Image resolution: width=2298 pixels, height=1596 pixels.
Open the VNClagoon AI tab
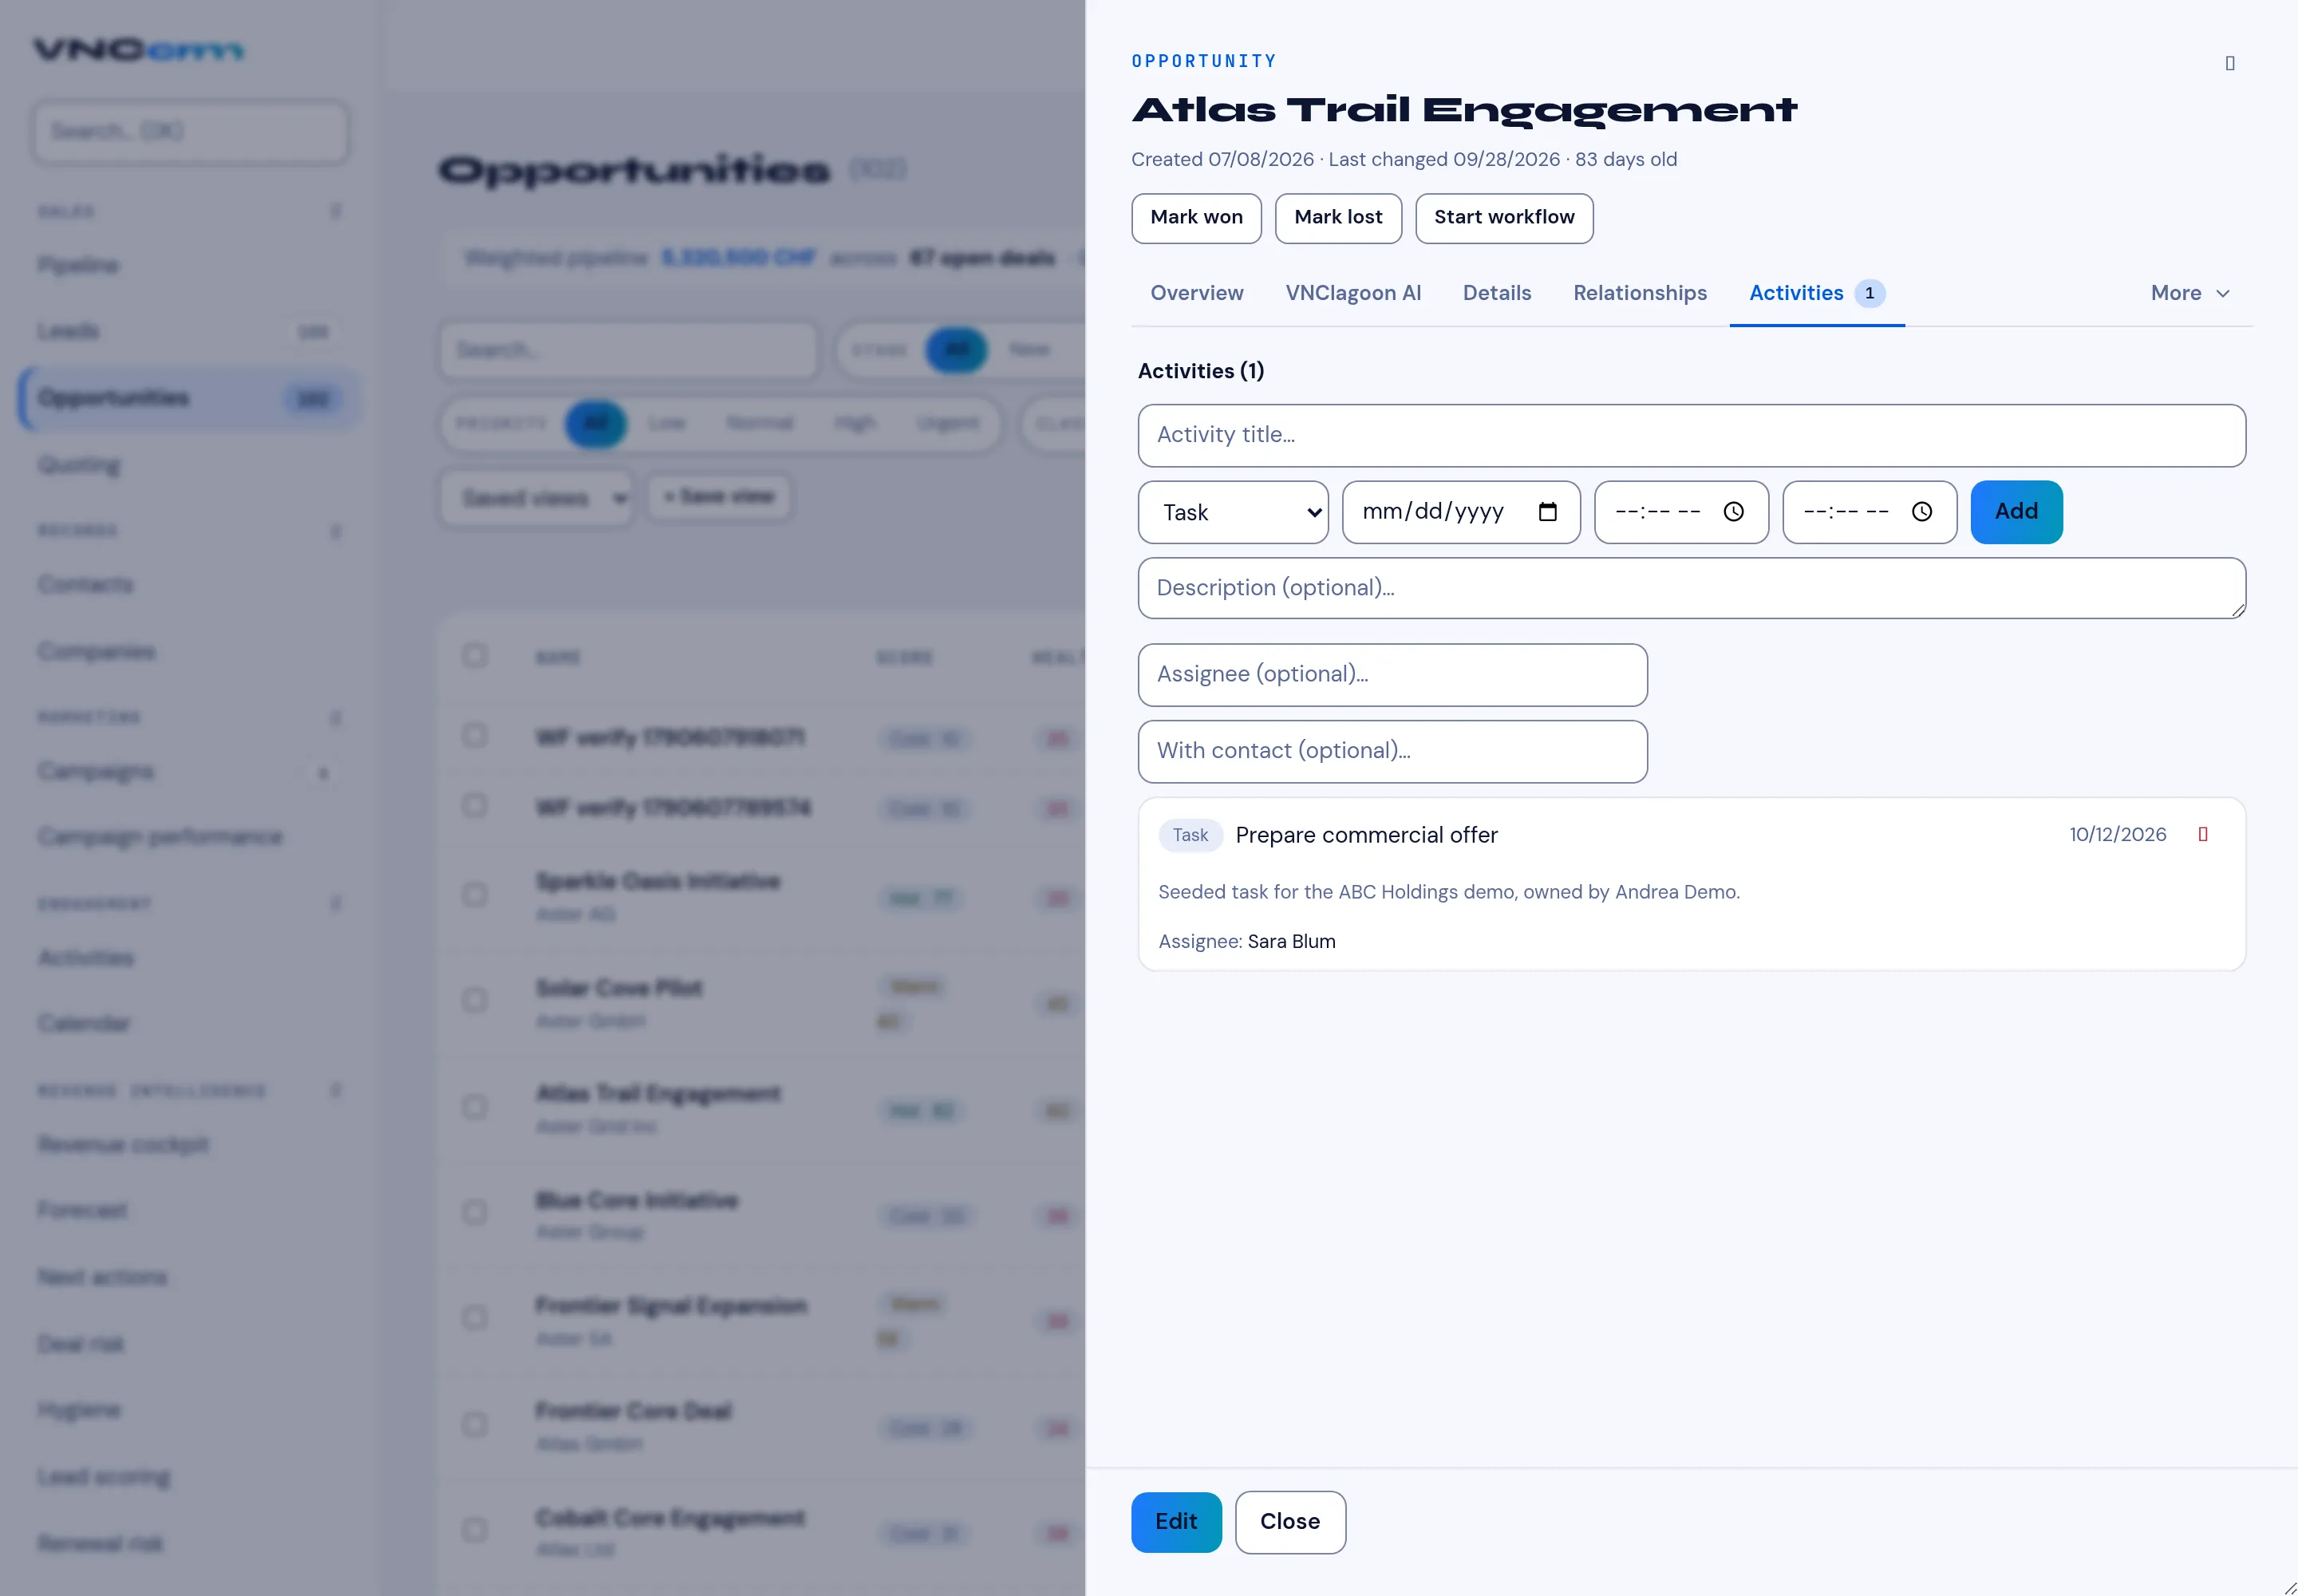pyautogui.click(x=1353, y=293)
